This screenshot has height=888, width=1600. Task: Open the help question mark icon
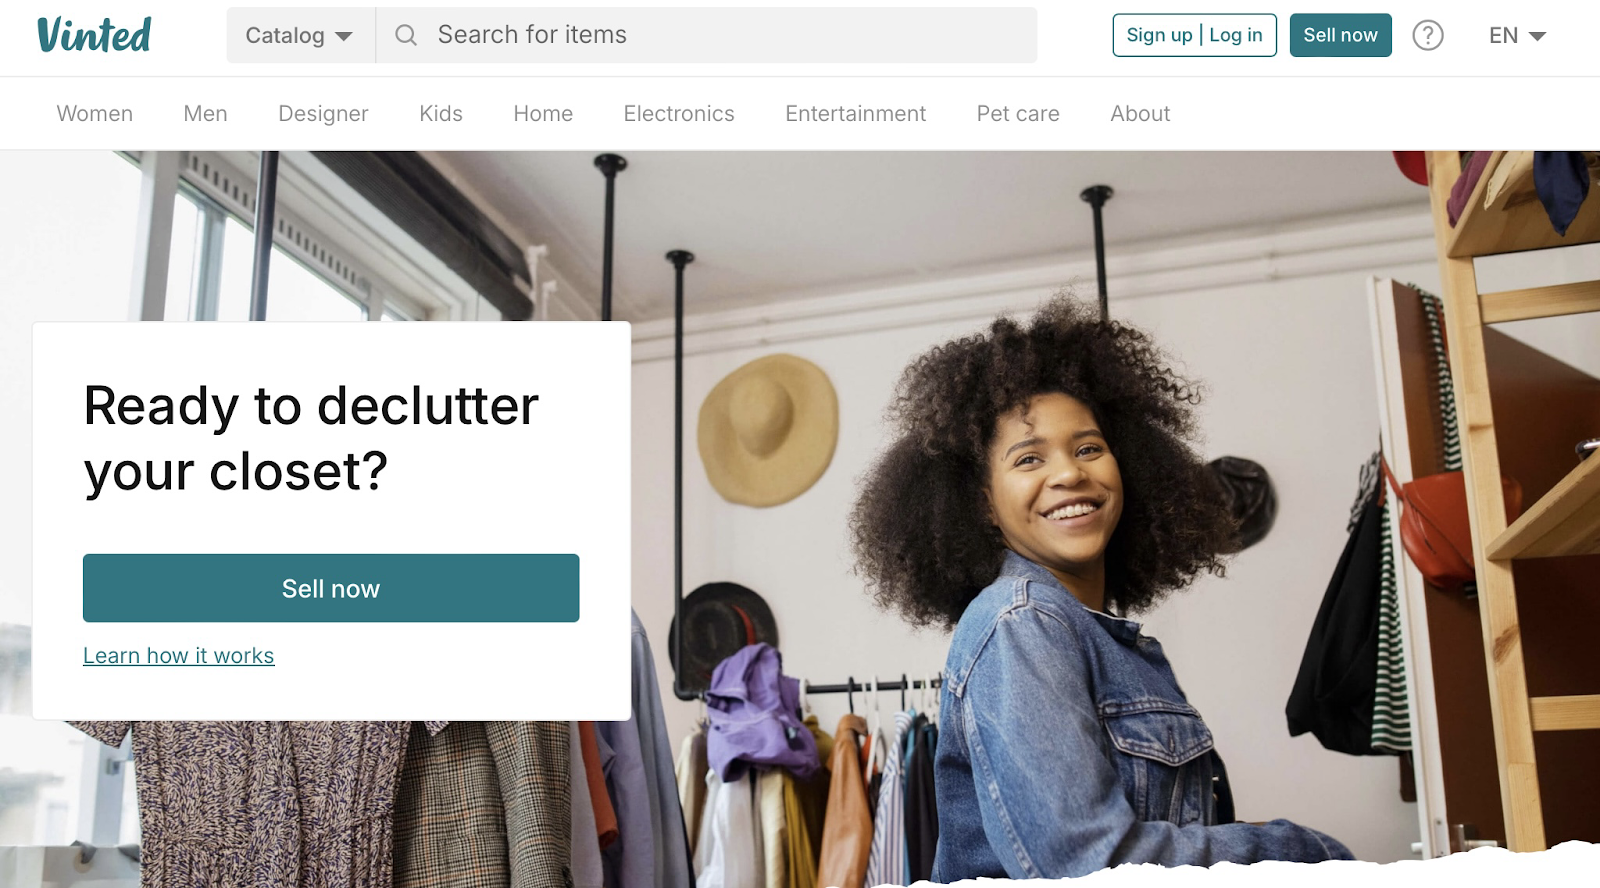[1428, 35]
